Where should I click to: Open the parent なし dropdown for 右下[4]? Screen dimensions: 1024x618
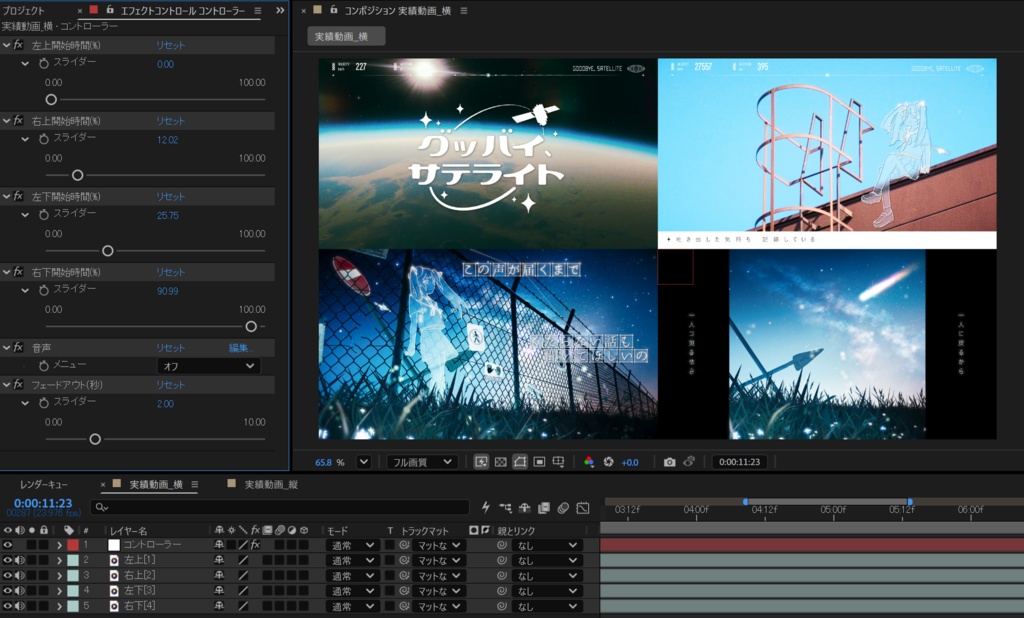[547, 606]
